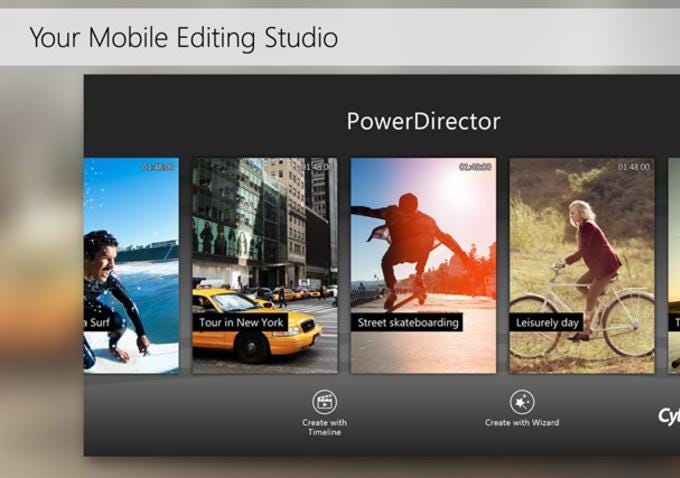Image resolution: width=680 pixels, height=478 pixels.
Task: Click the Street skateboarding title label
Action: click(x=407, y=322)
